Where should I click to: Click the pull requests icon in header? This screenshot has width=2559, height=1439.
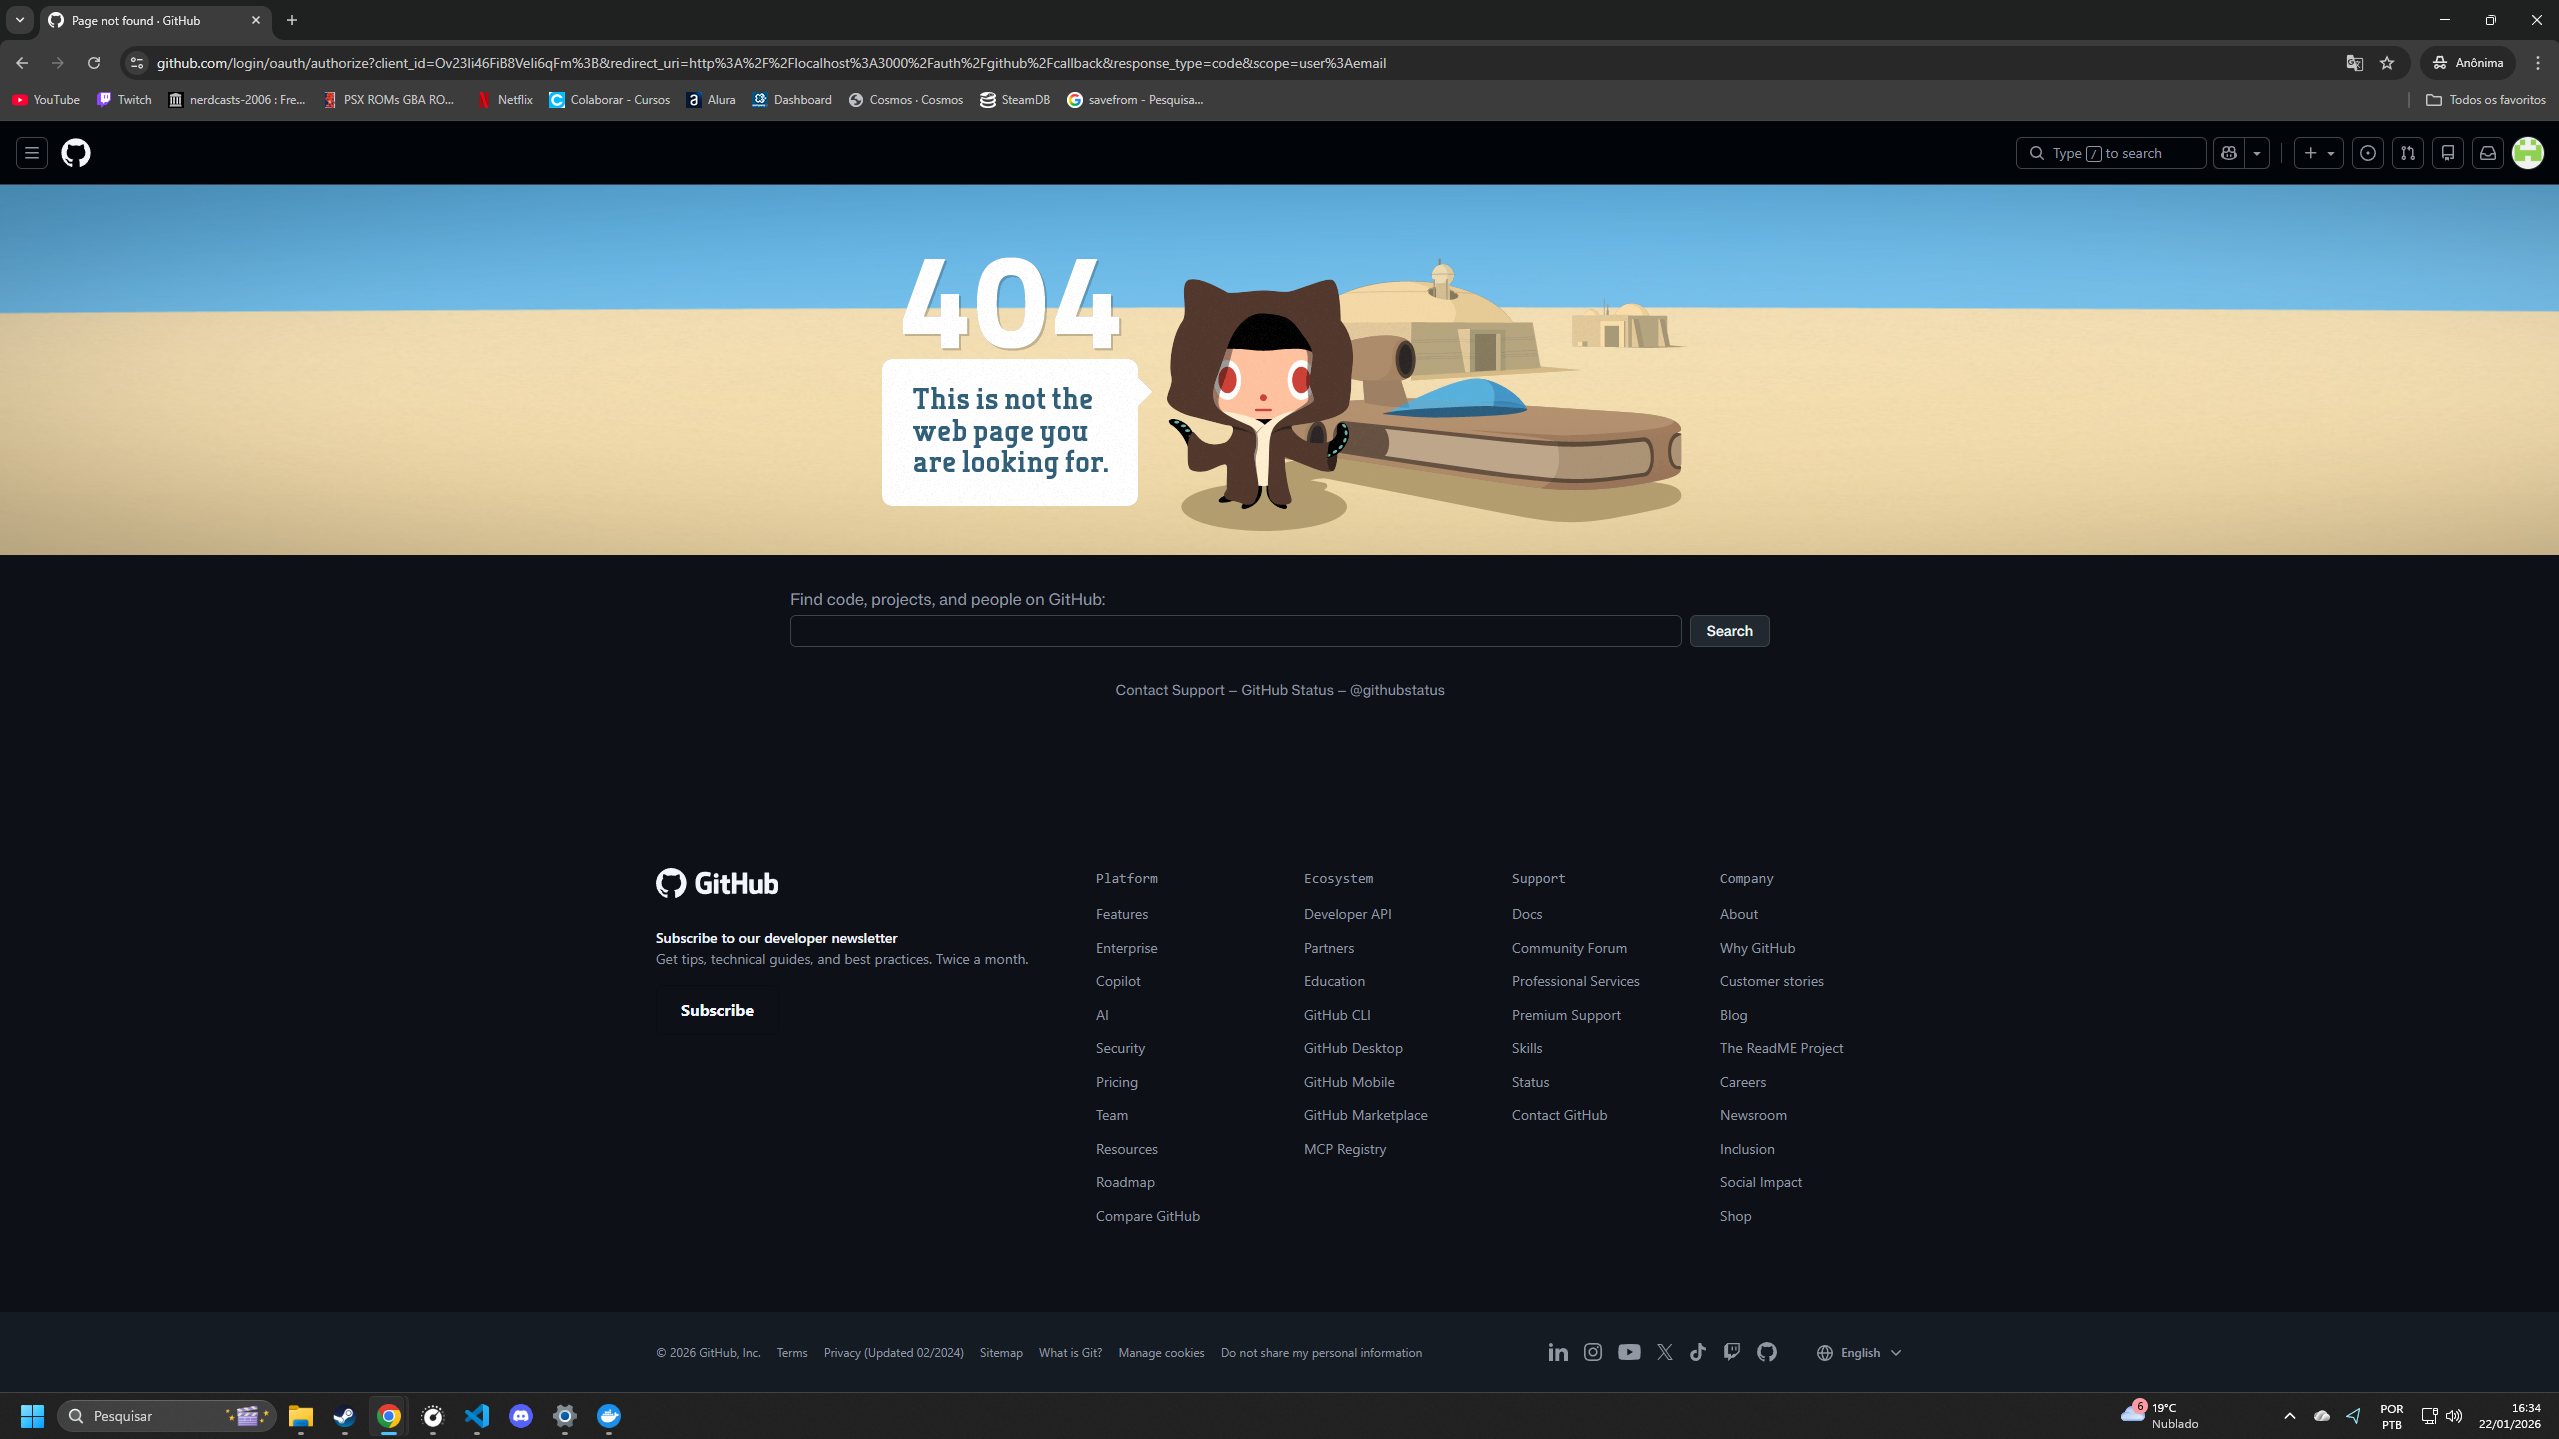tap(2408, 152)
